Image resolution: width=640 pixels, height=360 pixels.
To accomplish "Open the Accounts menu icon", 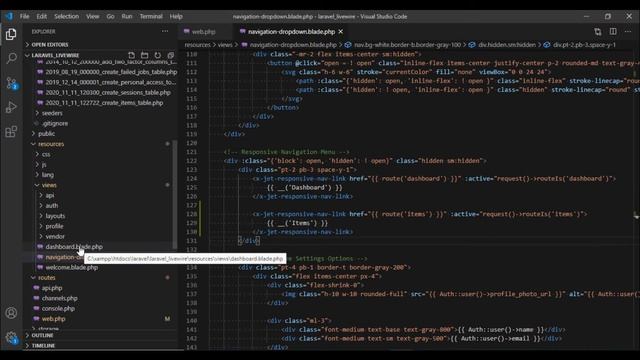I will [x=11, y=313].
